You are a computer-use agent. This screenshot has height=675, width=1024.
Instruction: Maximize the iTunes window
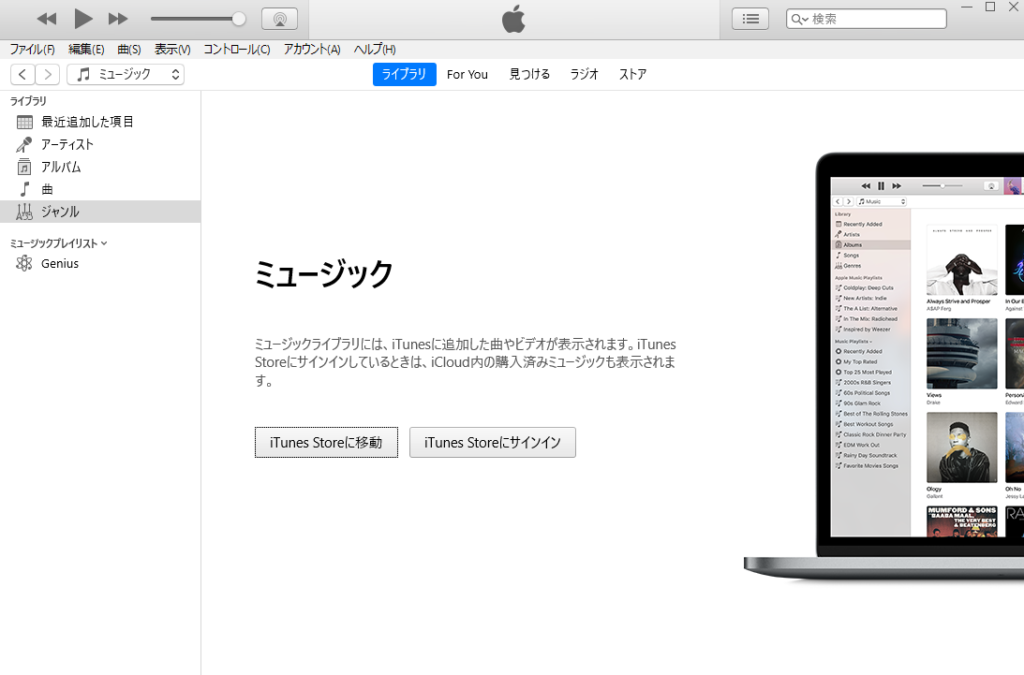[x=990, y=7]
